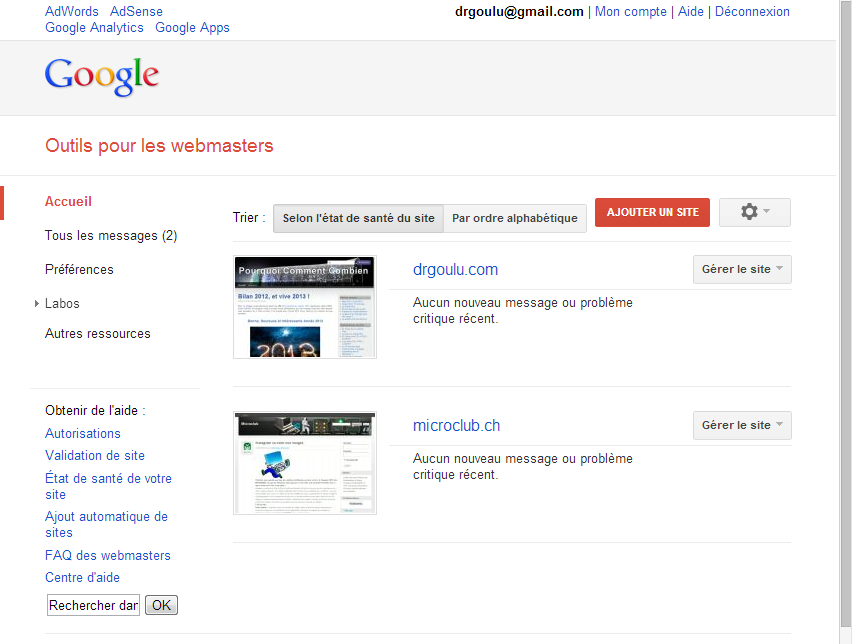The image size is (852, 644).
Task: Open the microclub.ch site link
Action: point(456,426)
